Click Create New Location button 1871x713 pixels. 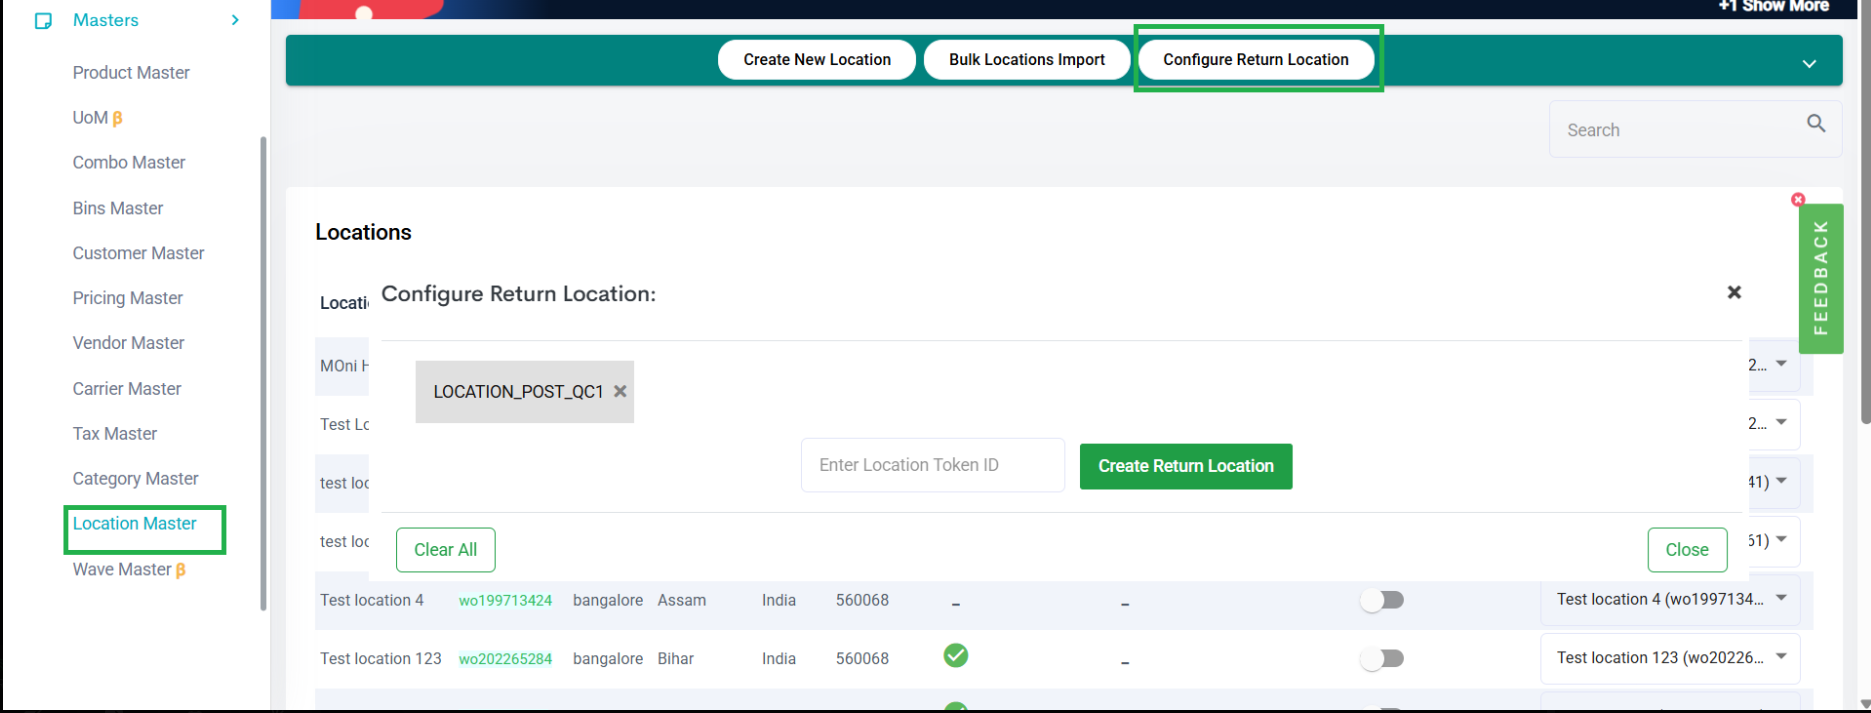(817, 60)
